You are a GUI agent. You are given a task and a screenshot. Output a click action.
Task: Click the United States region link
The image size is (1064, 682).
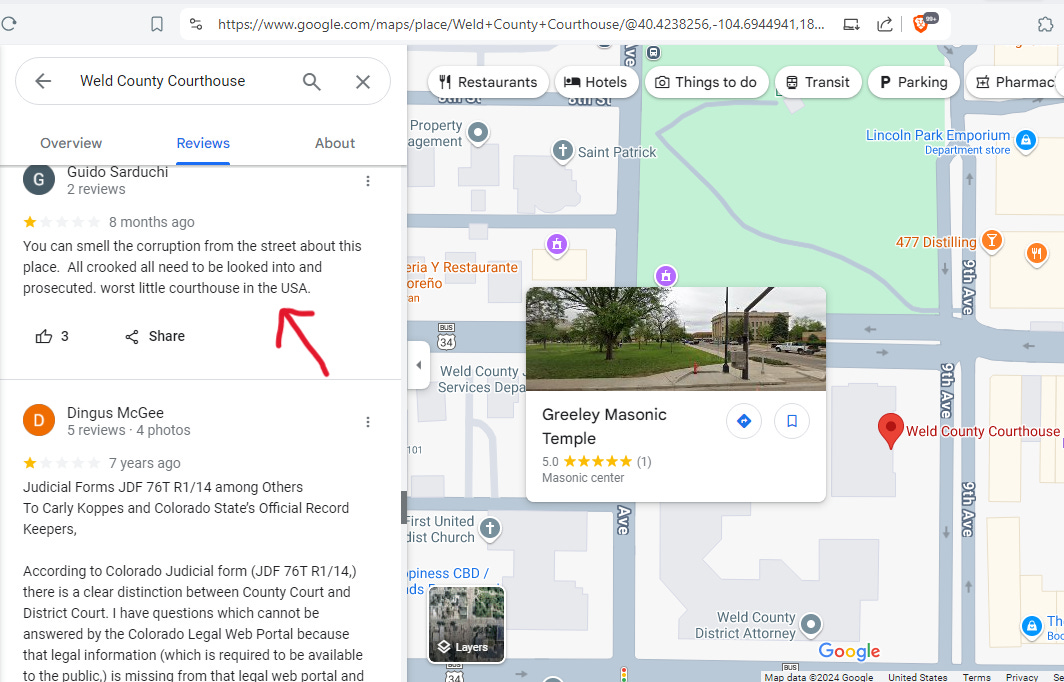tap(917, 677)
